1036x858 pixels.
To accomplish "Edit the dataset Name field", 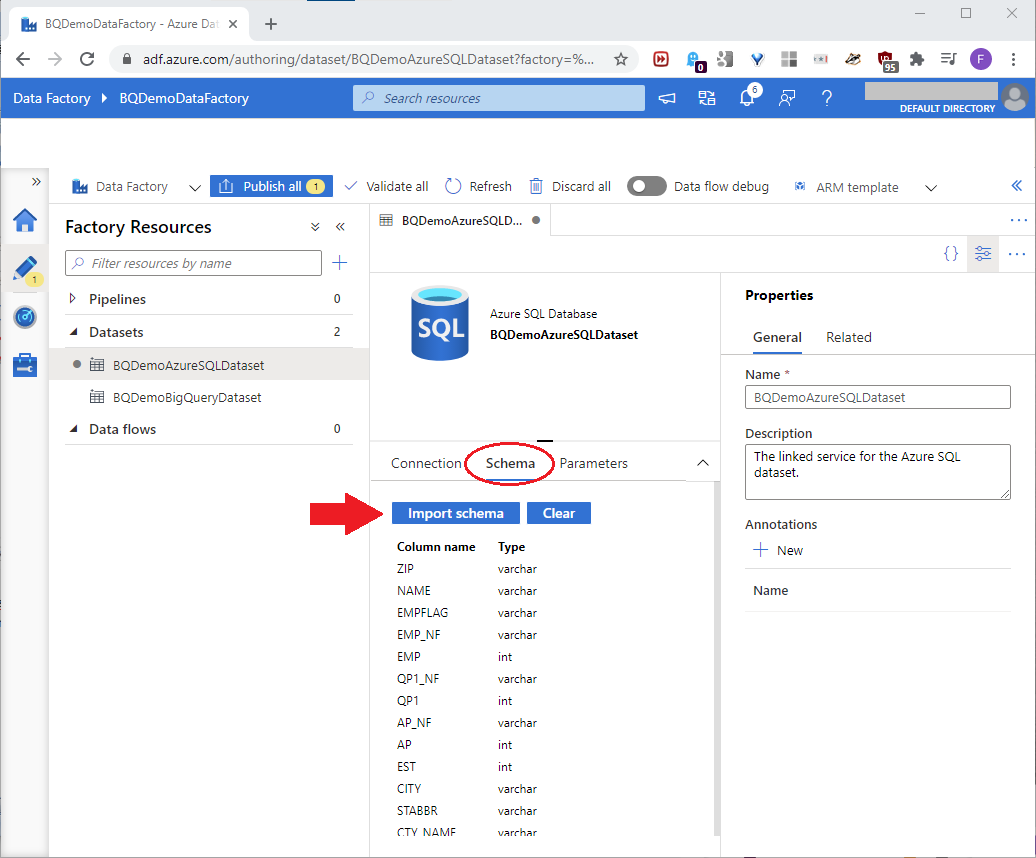I will click(877, 398).
